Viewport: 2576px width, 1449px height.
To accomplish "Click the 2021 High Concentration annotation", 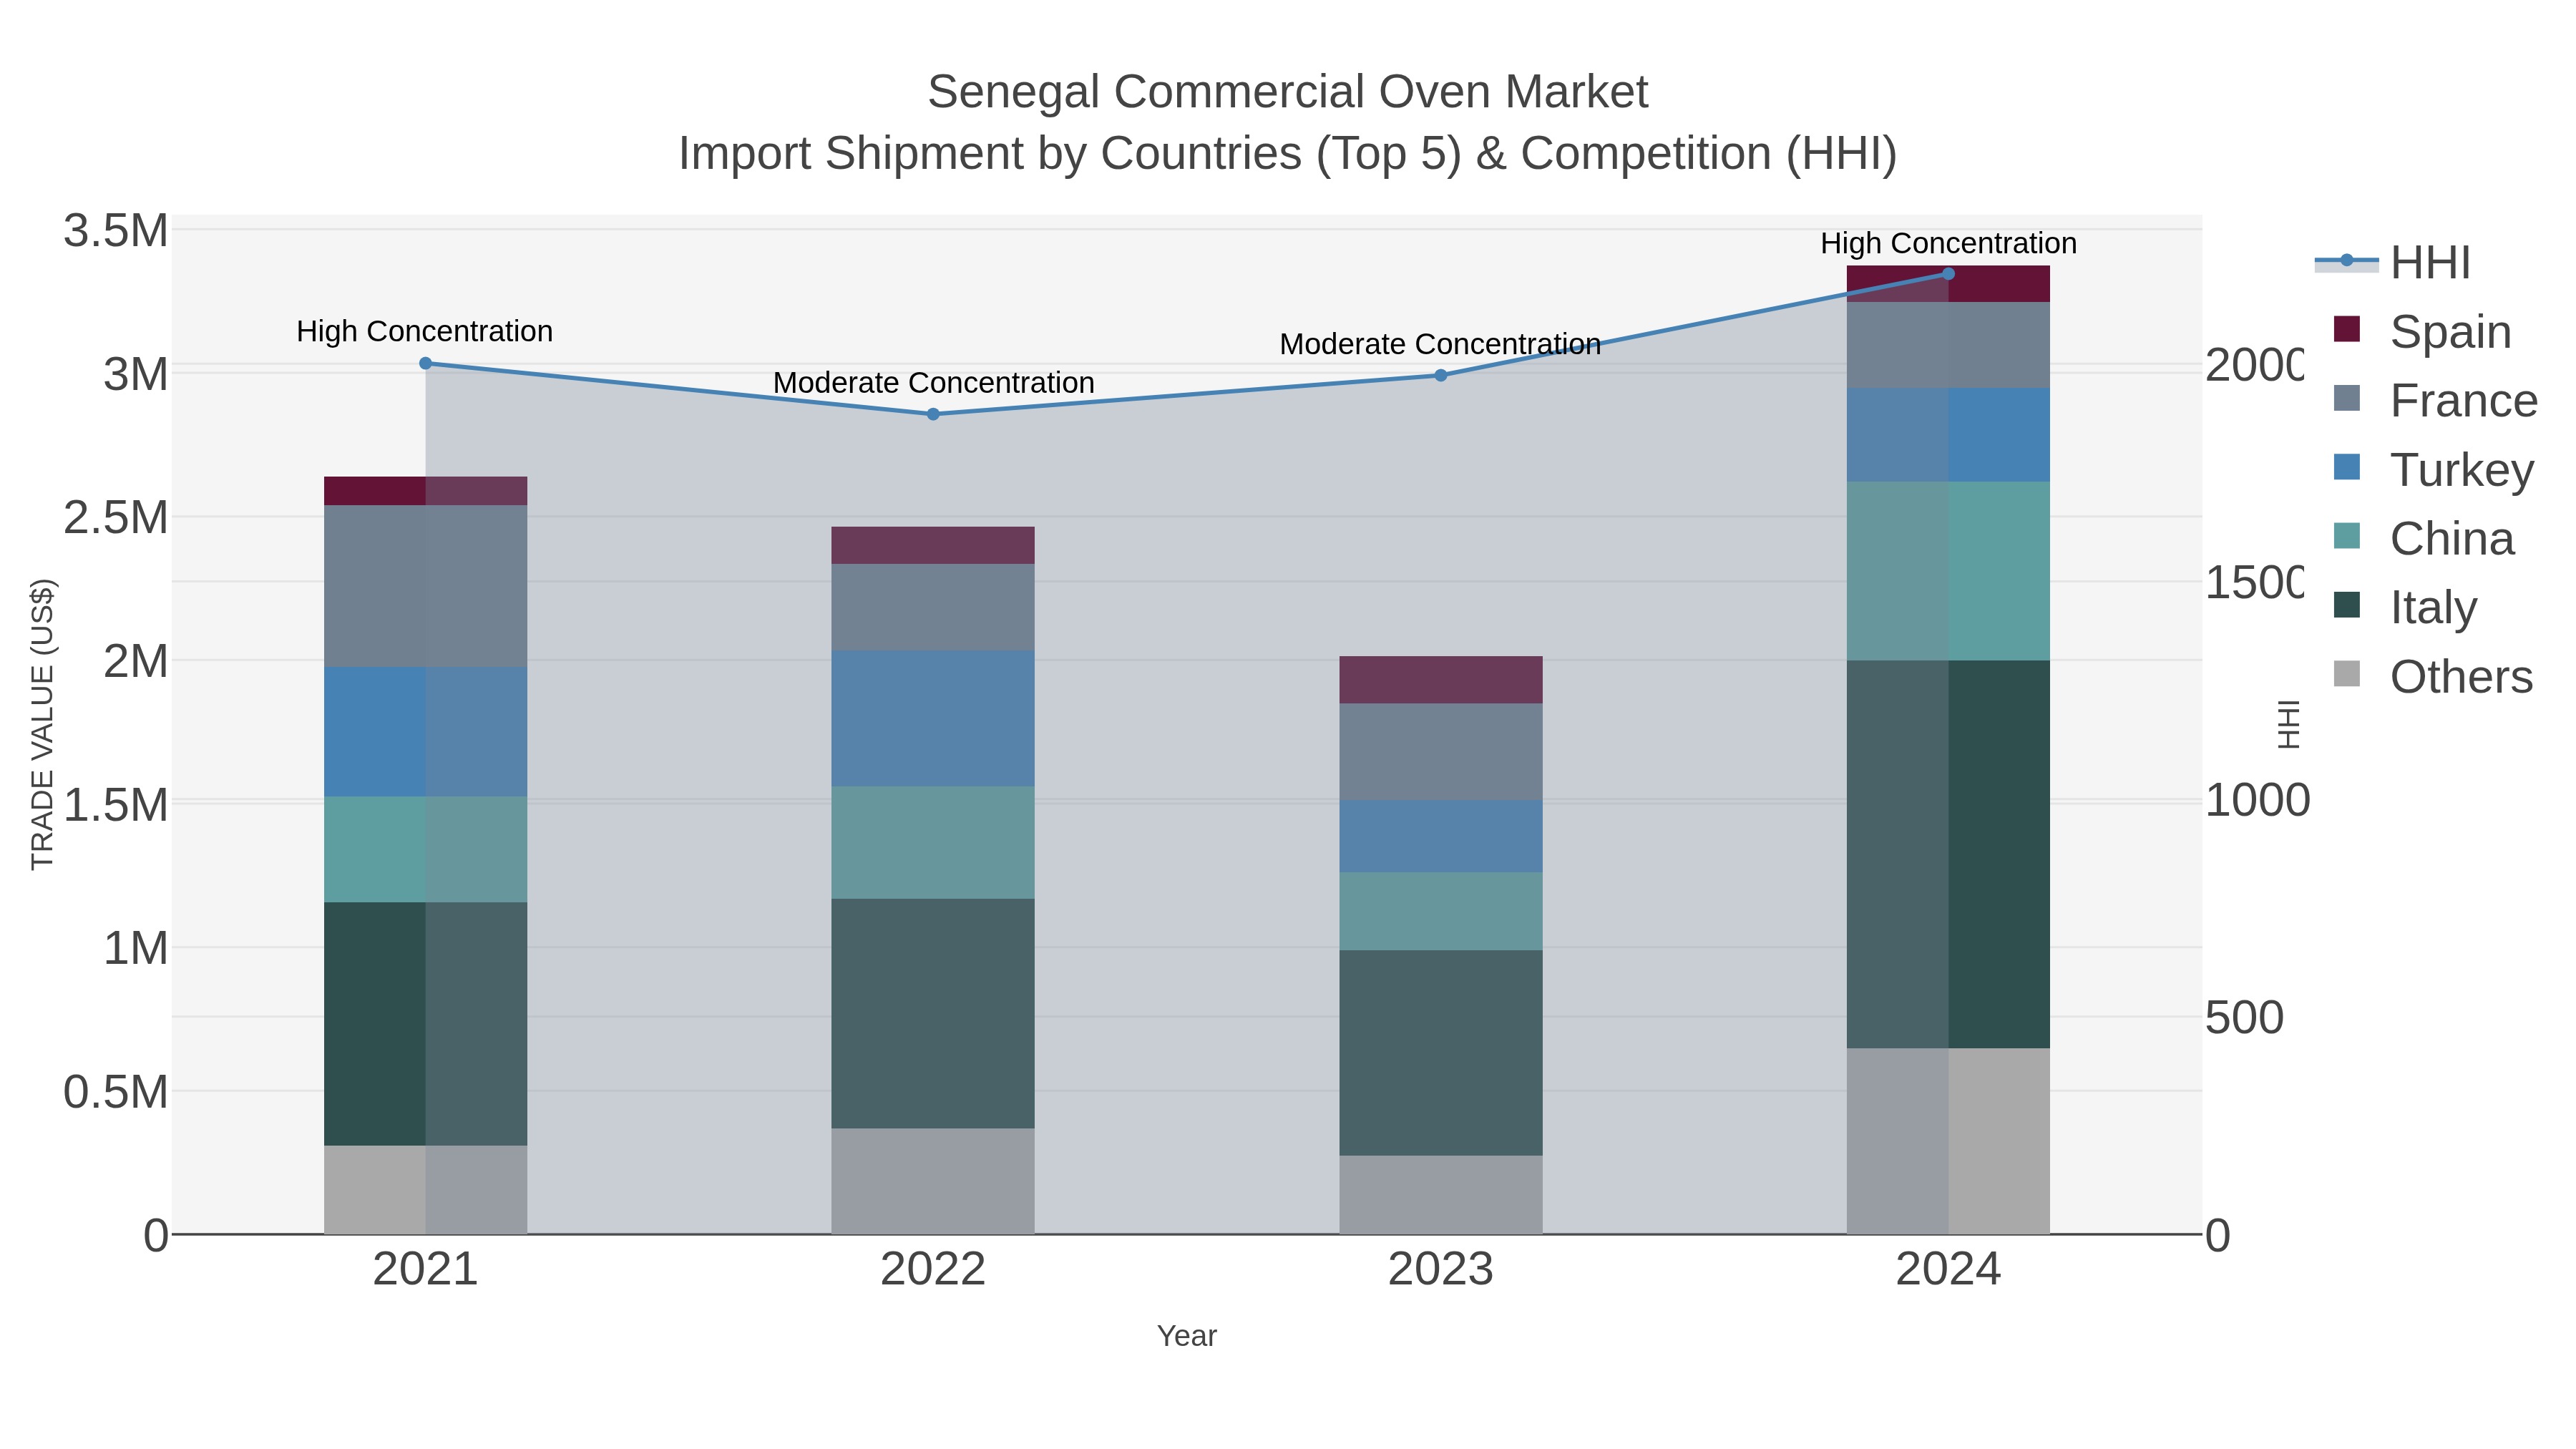I will pos(425,331).
